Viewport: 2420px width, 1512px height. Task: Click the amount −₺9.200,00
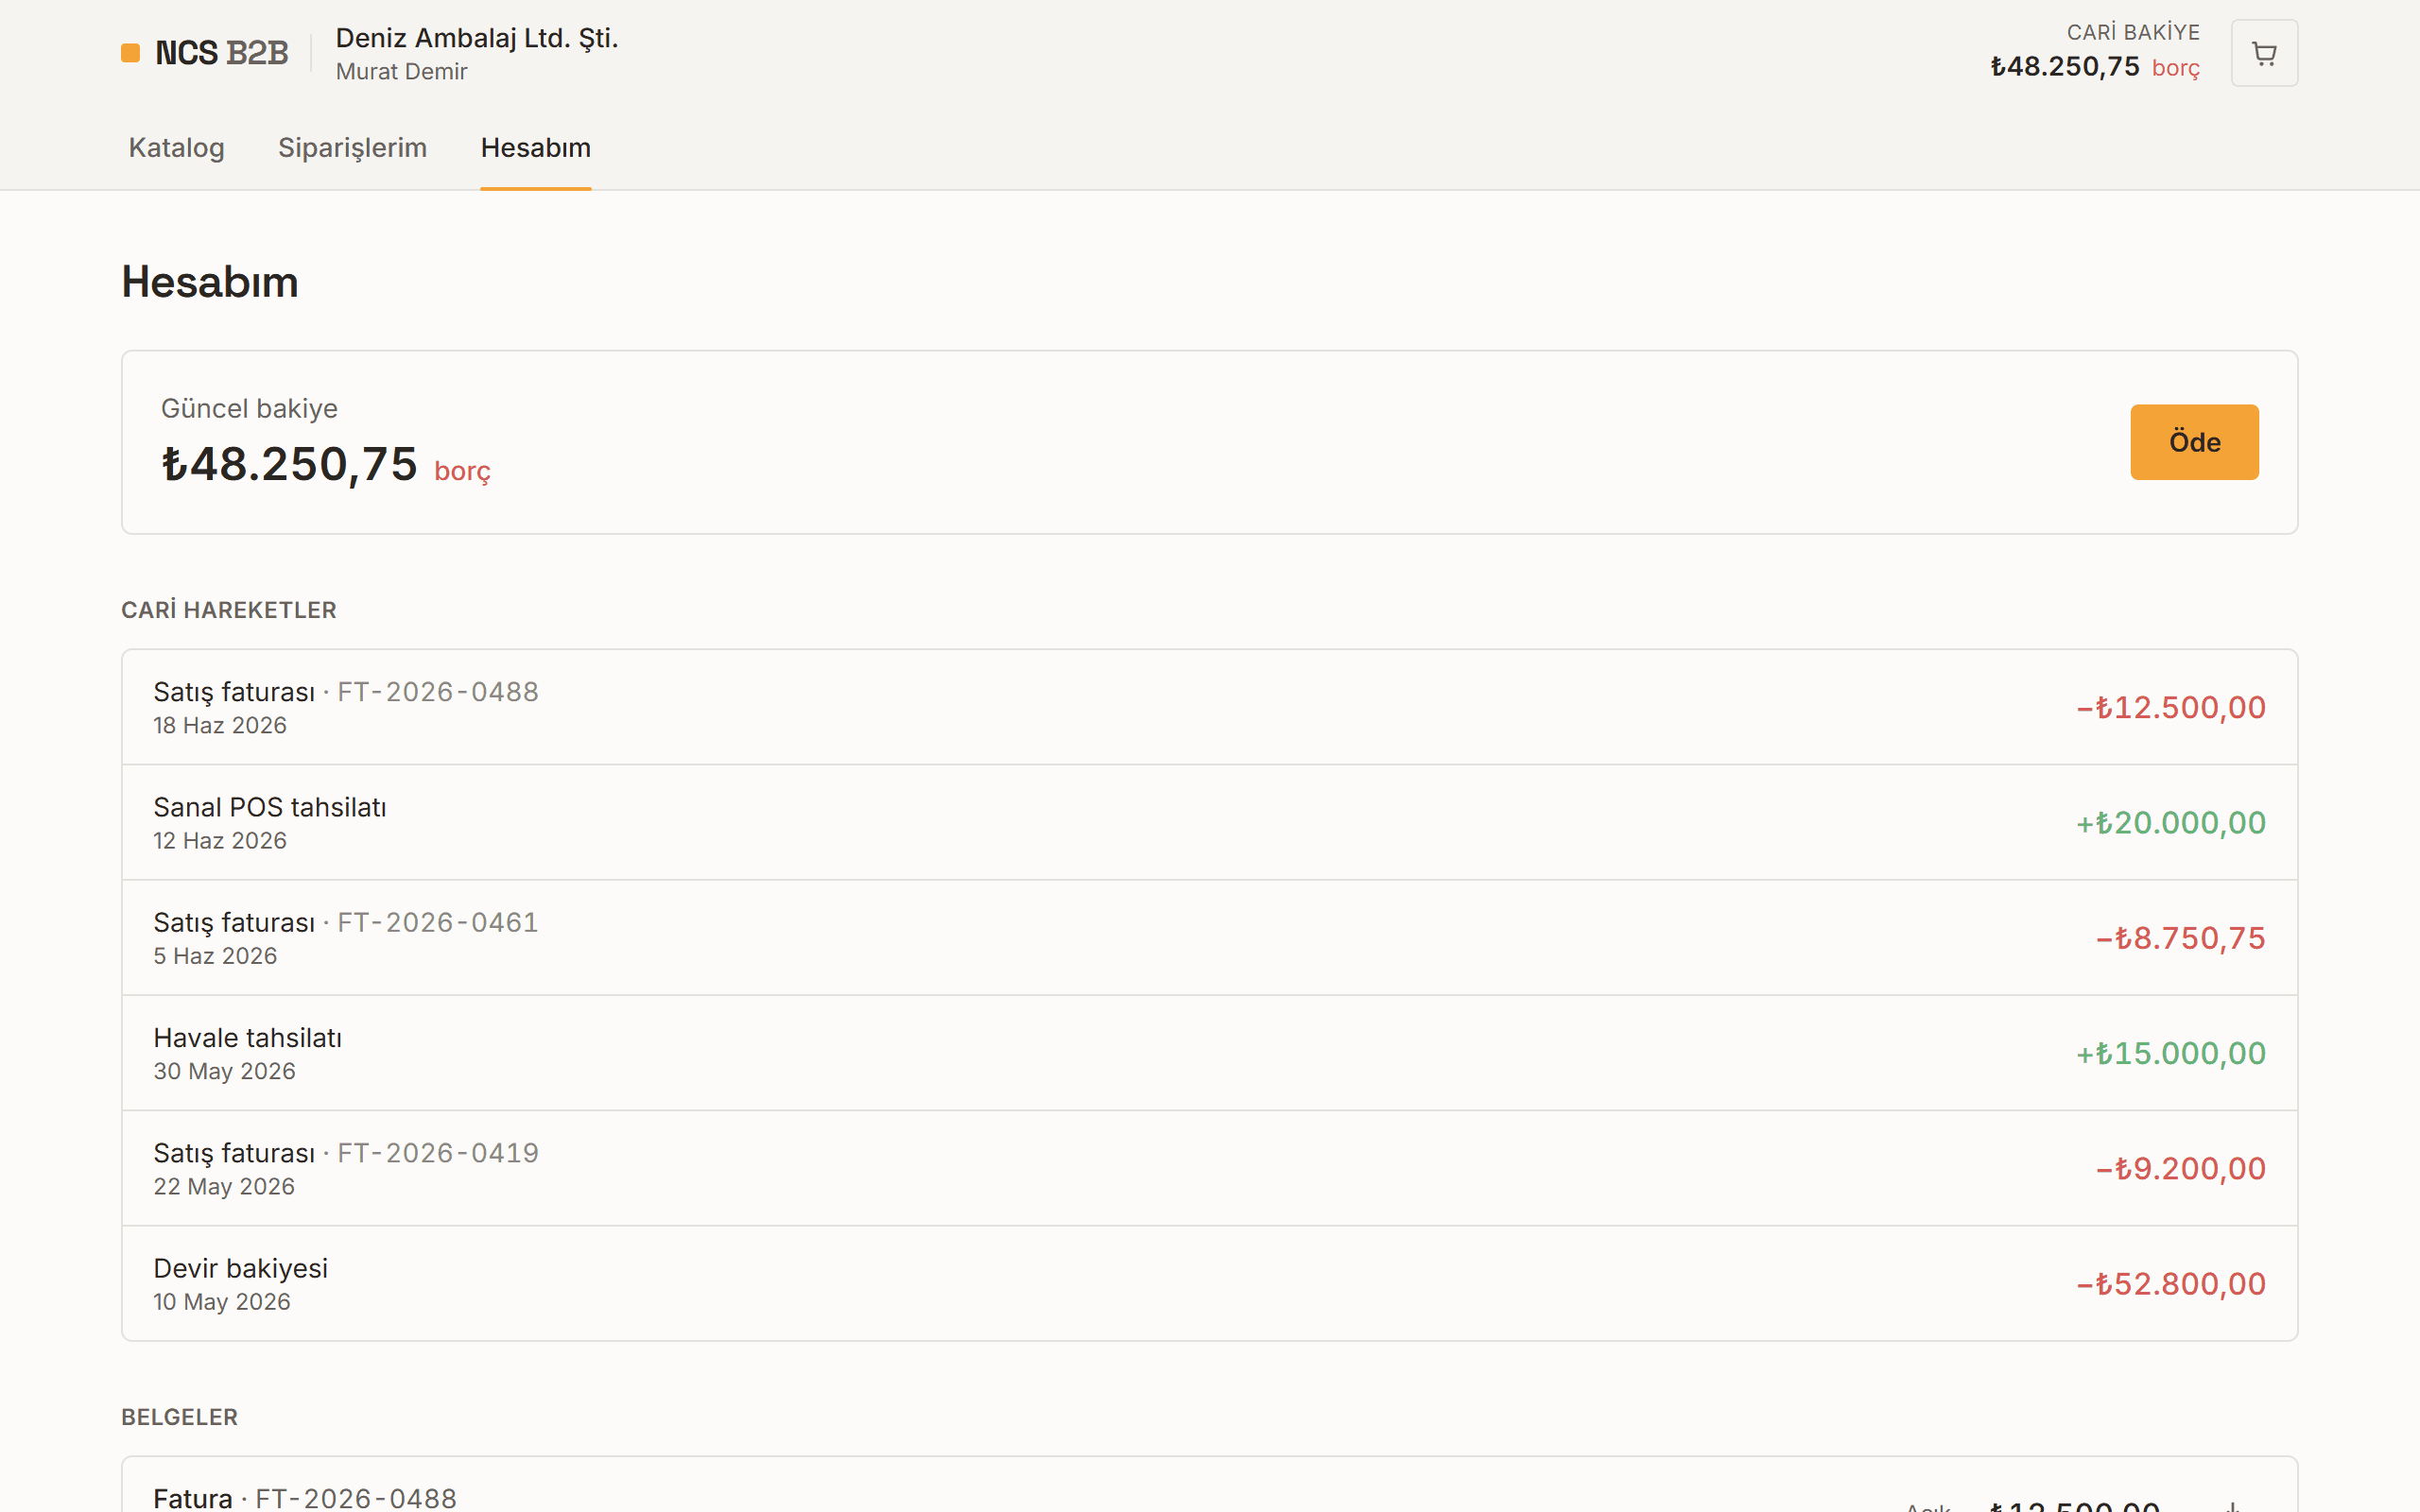pyautogui.click(x=2181, y=1168)
